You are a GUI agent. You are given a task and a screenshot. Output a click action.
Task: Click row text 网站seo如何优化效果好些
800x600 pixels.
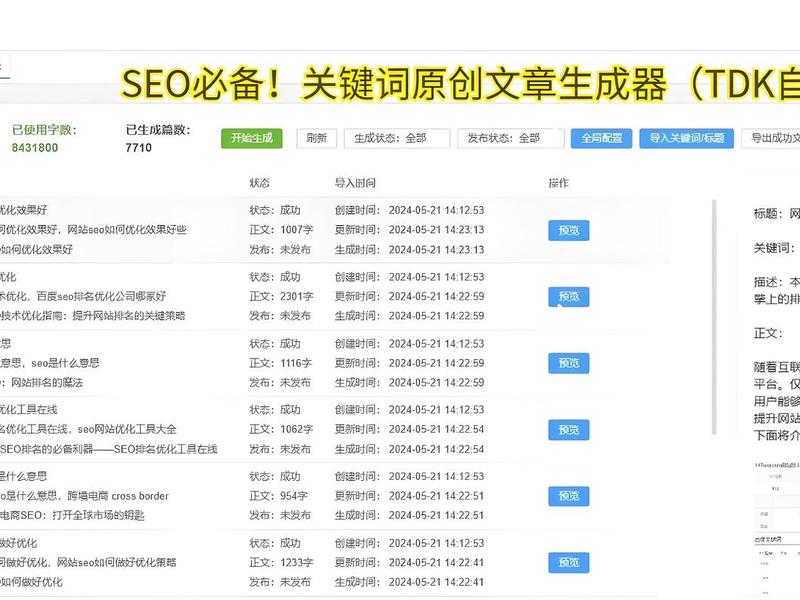(127, 230)
